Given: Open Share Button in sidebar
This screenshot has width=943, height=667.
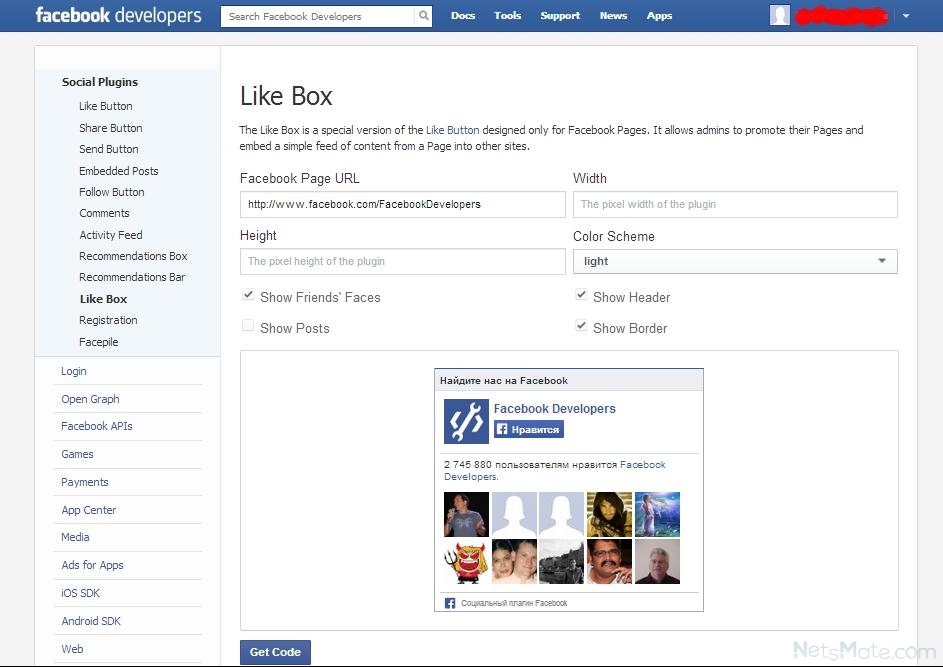Looking at the screenshot, I should click(x=111, y=128).
